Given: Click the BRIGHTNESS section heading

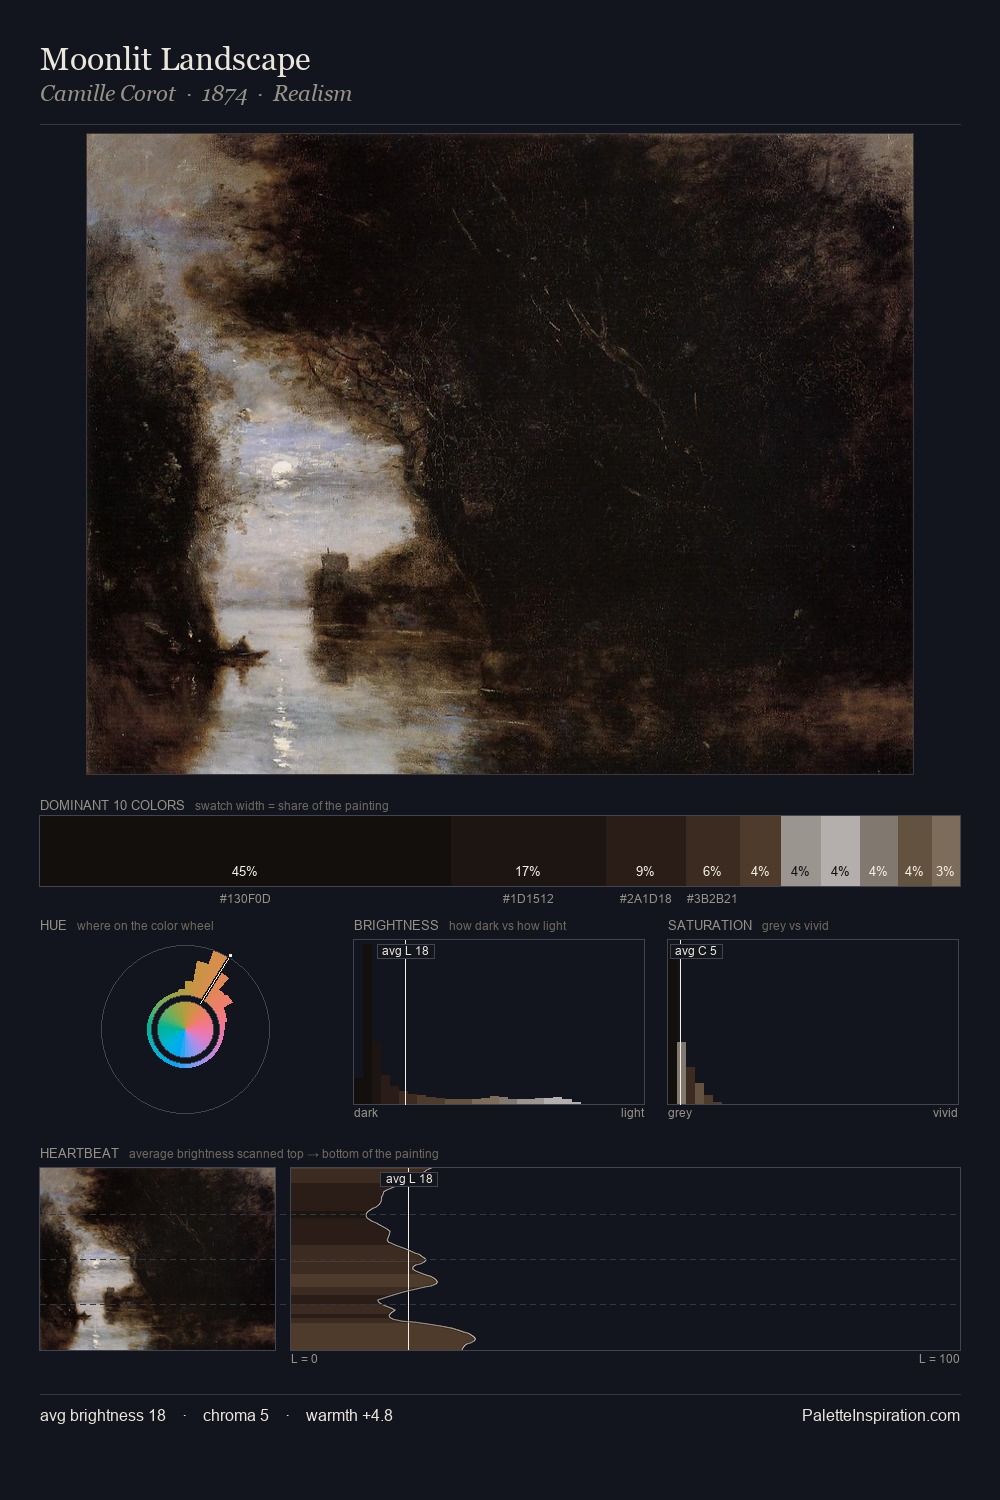Looking at the screenshot, I should pyautogui.click(x=396, y=925).
